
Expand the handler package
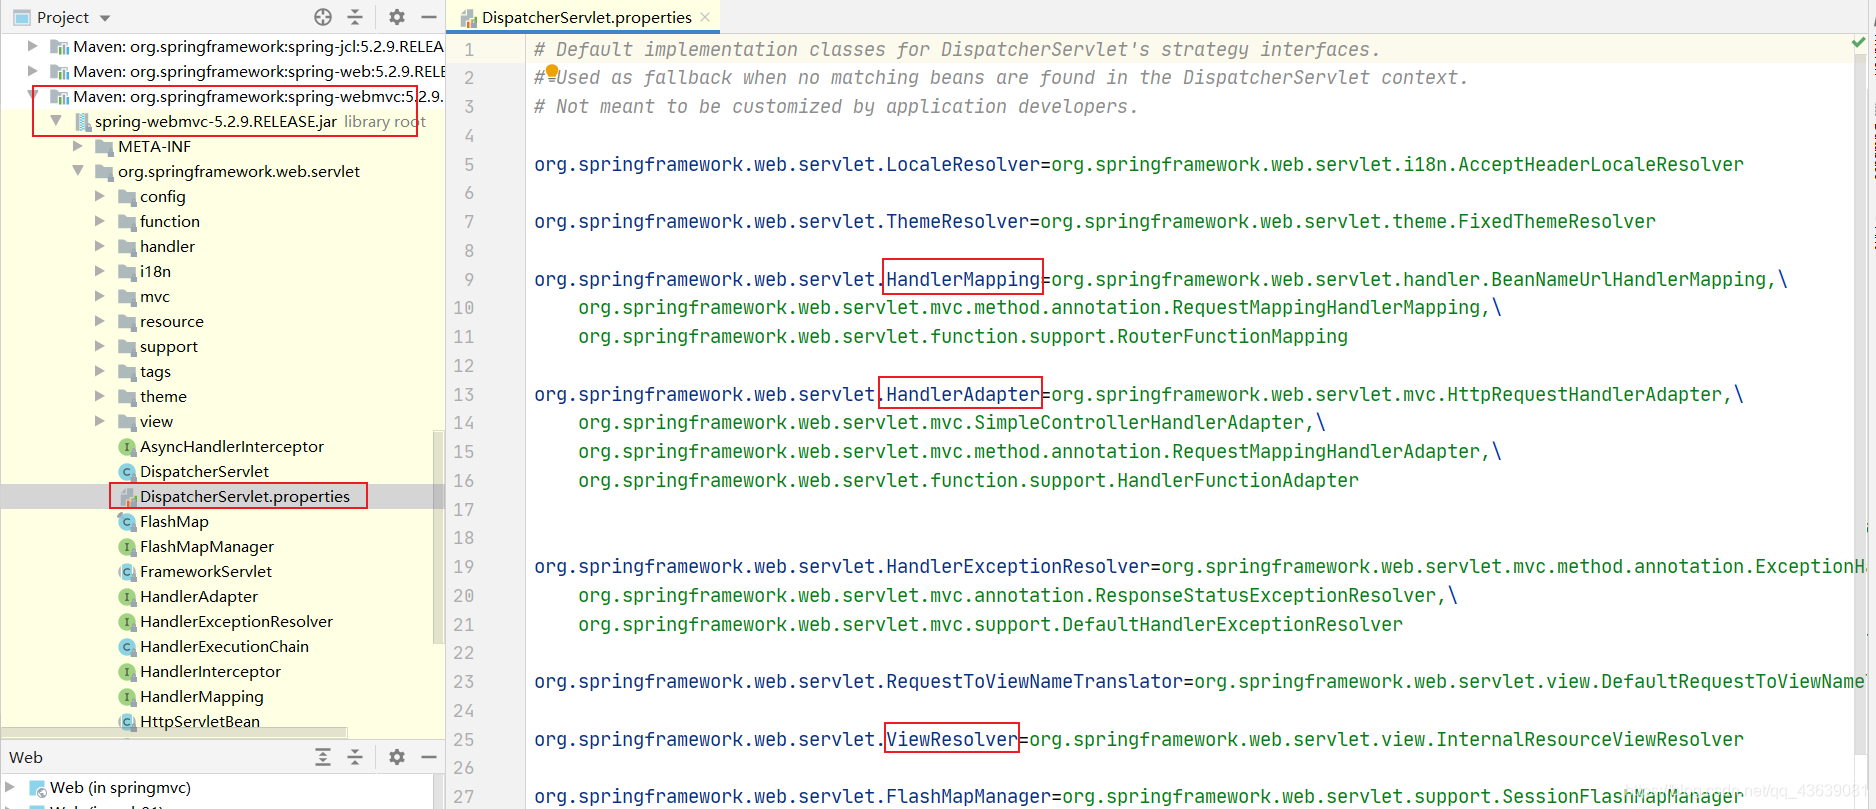100,246
